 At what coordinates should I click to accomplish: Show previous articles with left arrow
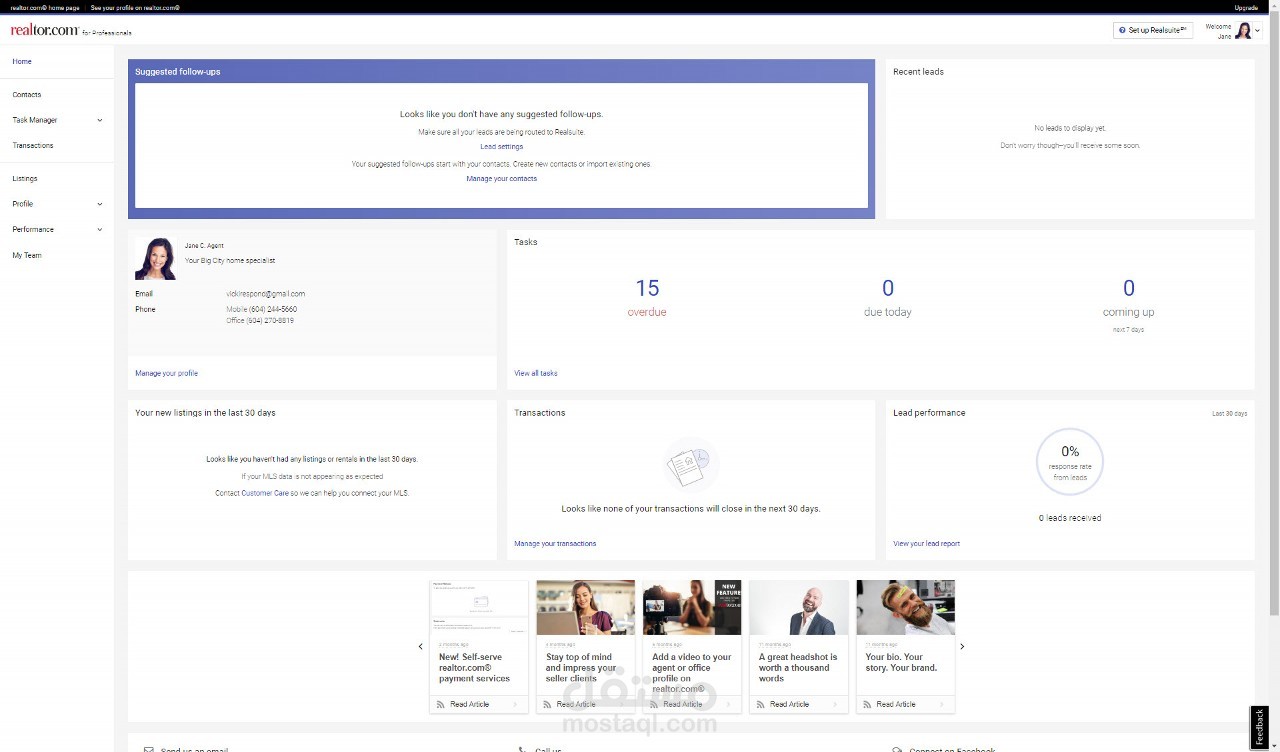point(421,646)
